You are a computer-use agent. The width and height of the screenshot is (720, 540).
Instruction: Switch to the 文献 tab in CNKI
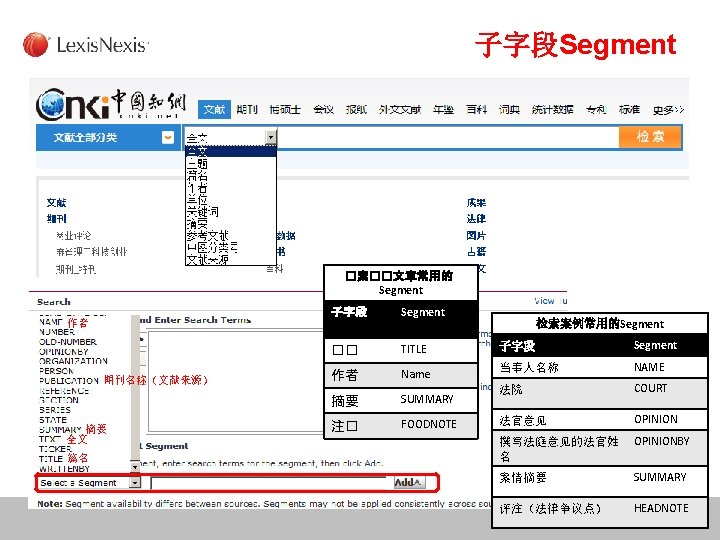[x=214, y=109]
